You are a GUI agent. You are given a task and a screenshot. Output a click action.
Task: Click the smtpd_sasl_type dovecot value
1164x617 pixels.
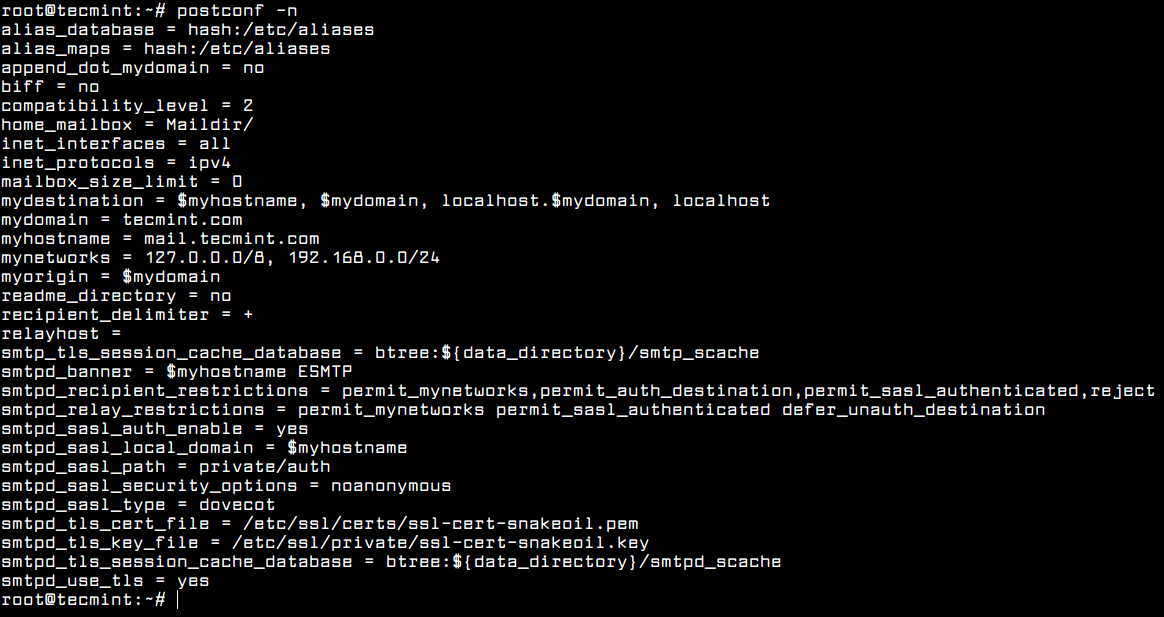pos(237,505)
